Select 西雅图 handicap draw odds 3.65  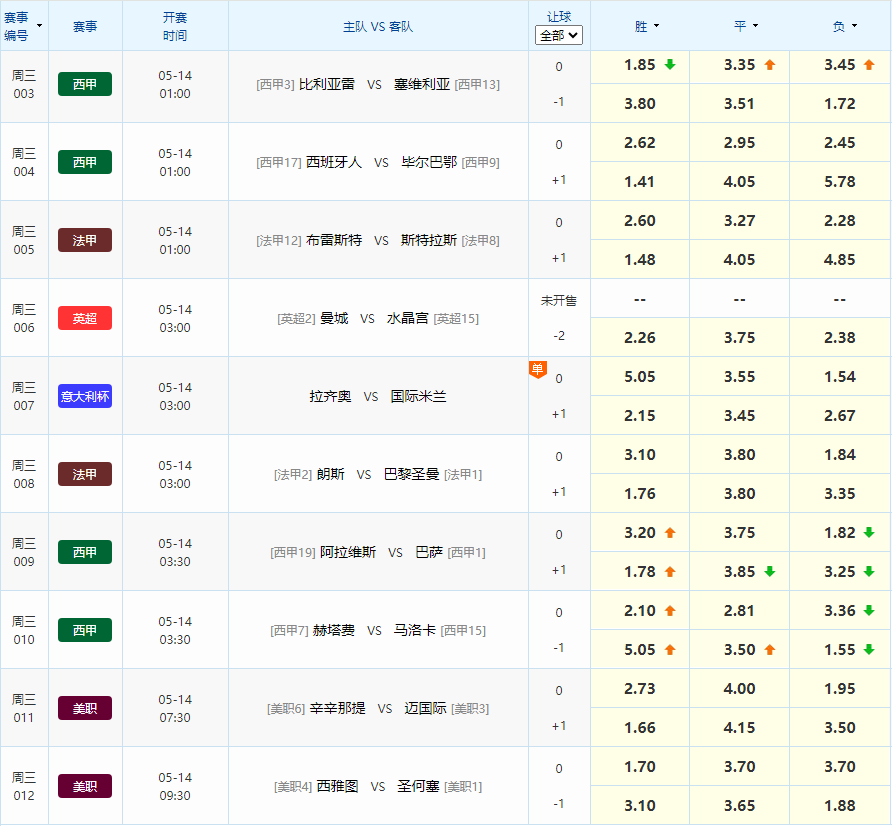[x=740, y=805]
